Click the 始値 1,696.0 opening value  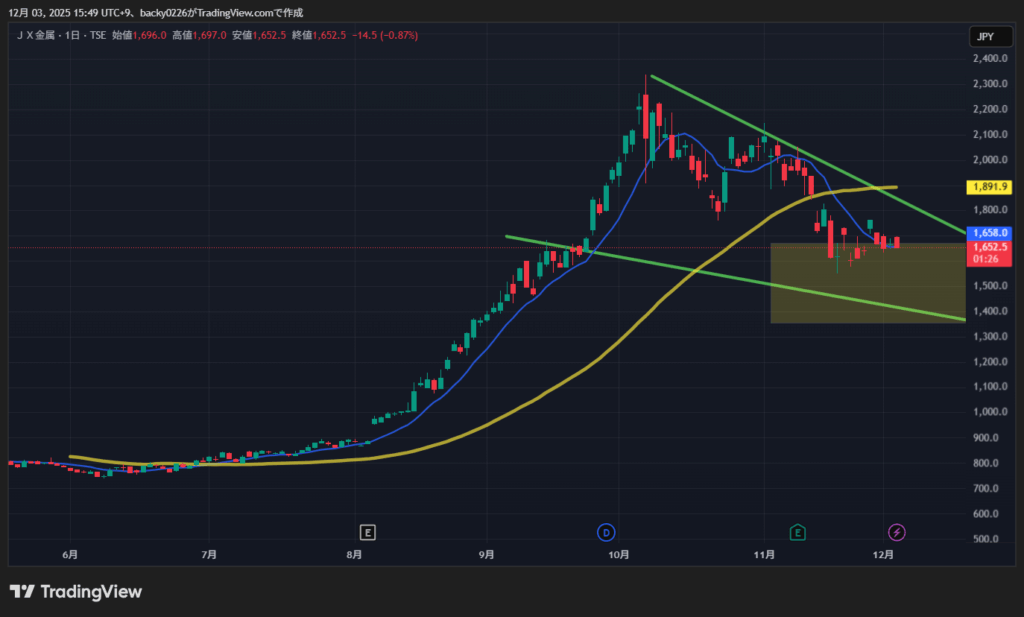(136, 35)
